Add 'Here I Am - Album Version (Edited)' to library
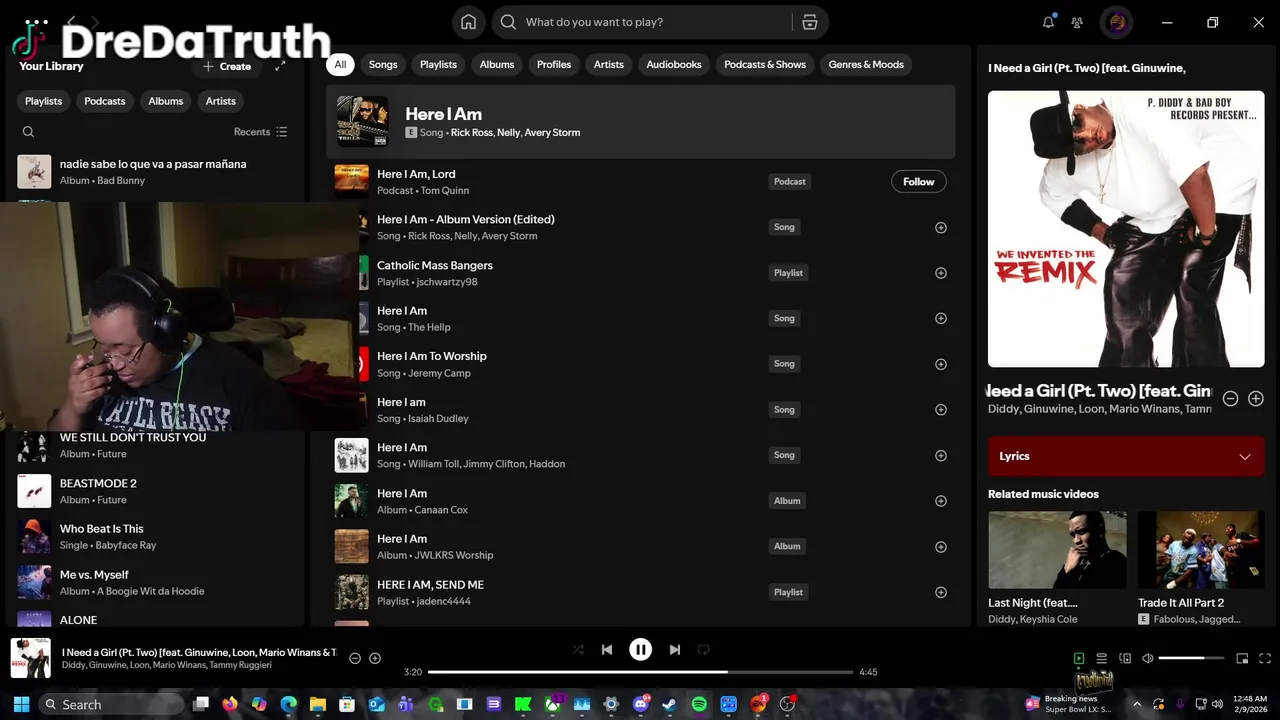Viewport: 1280px width, 720px height. click(940, 228)
